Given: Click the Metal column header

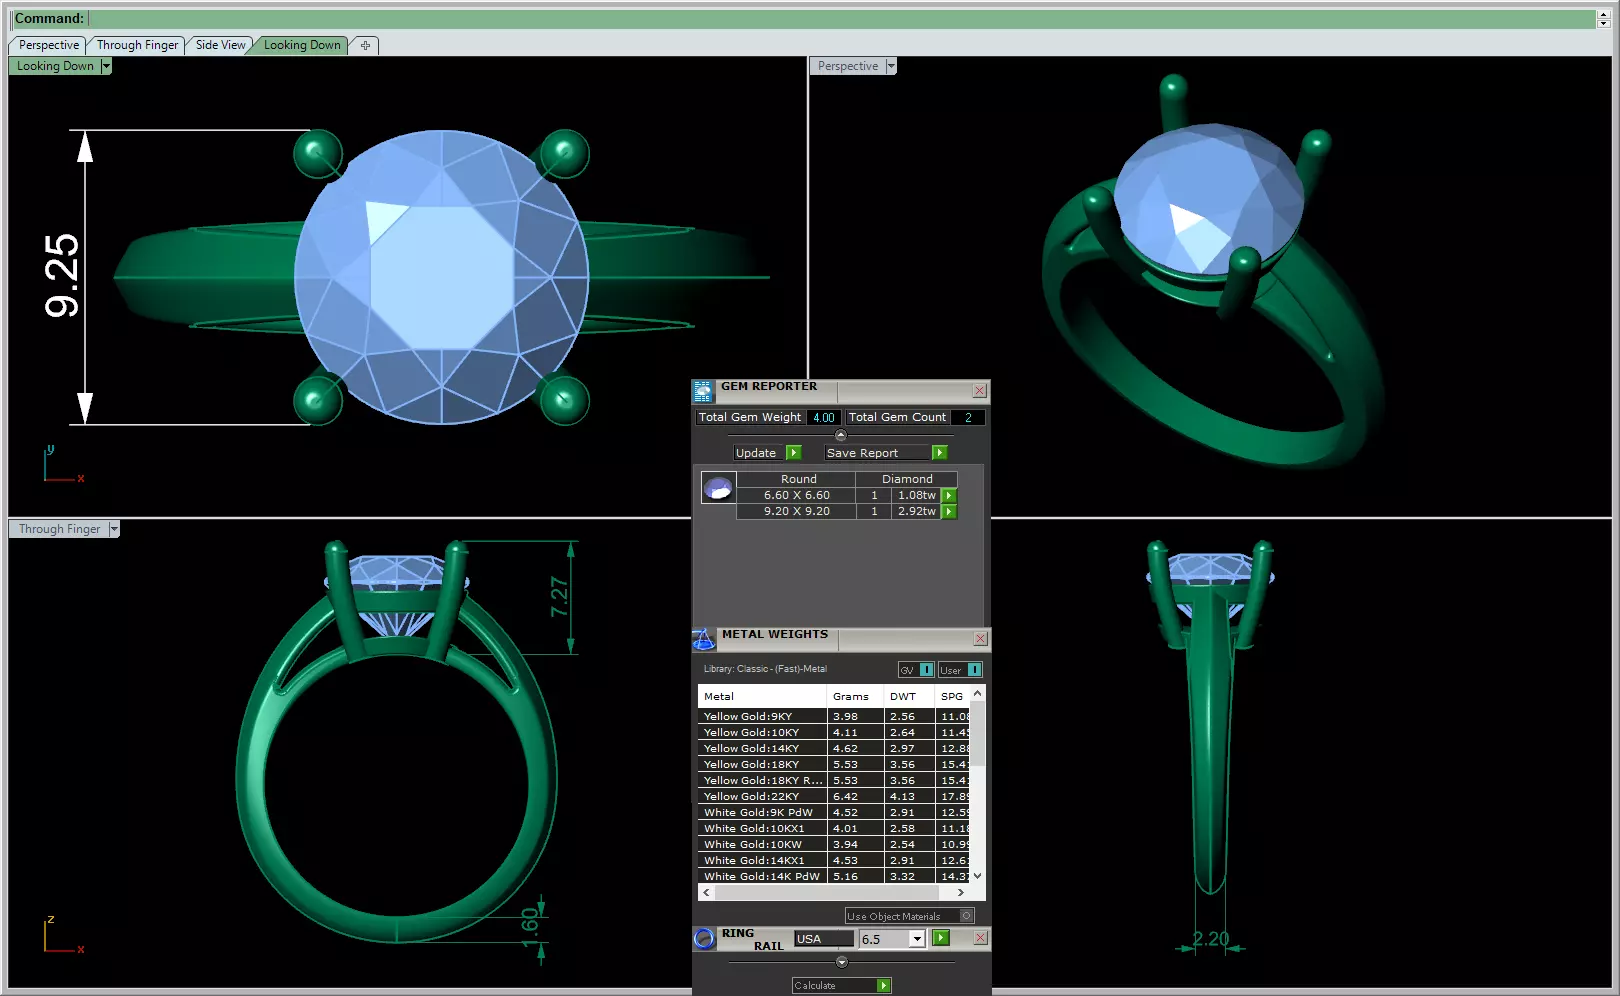Looking at the screenshot, I should tap(762, 696).
